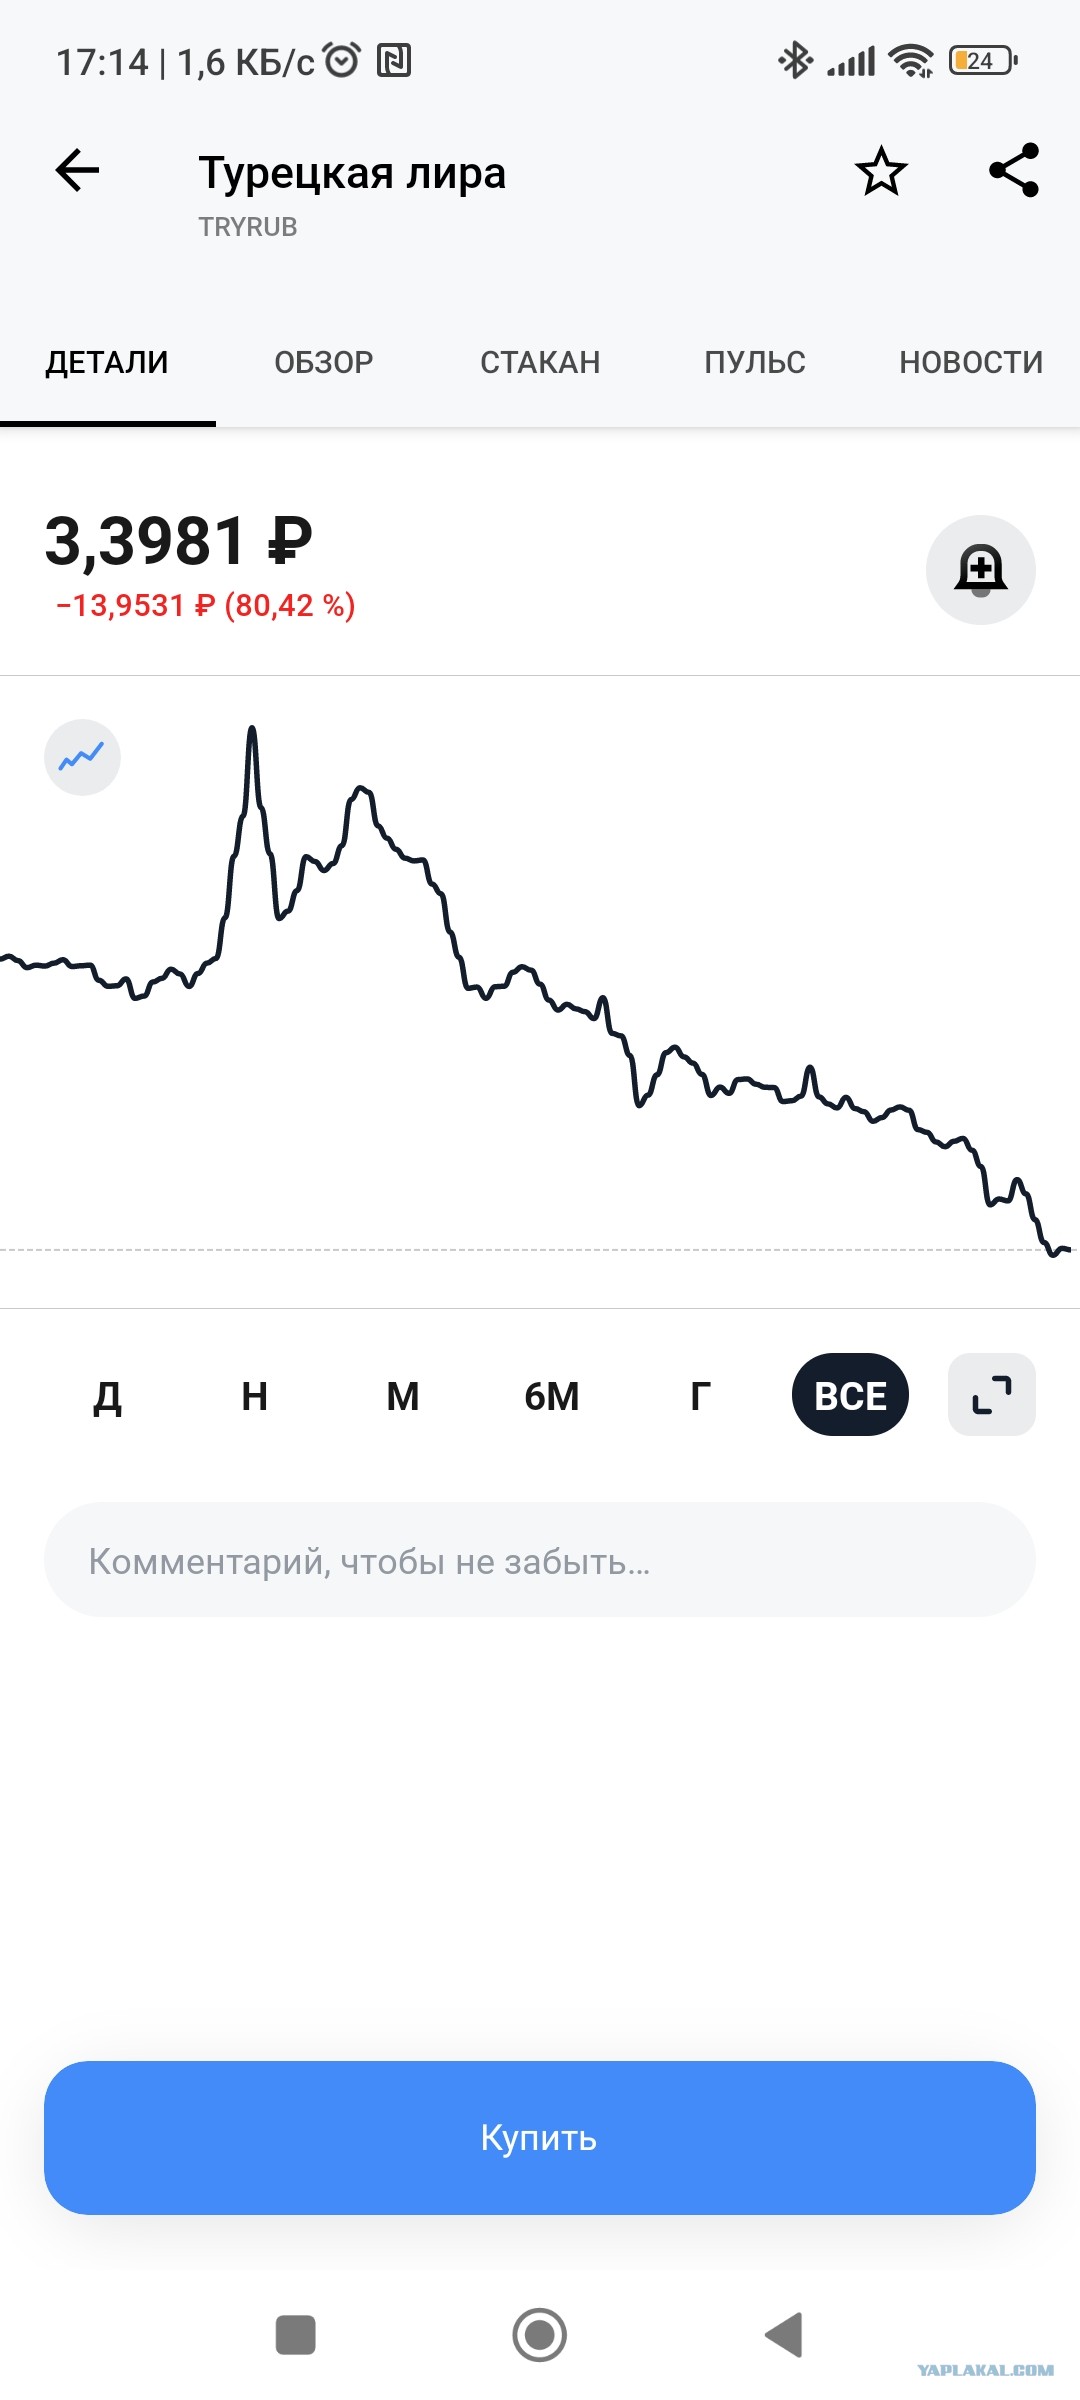The width and height of the screenshot is (1080, 2400).
Task: Select the Н week period
Action: [x=255, y=1396]
